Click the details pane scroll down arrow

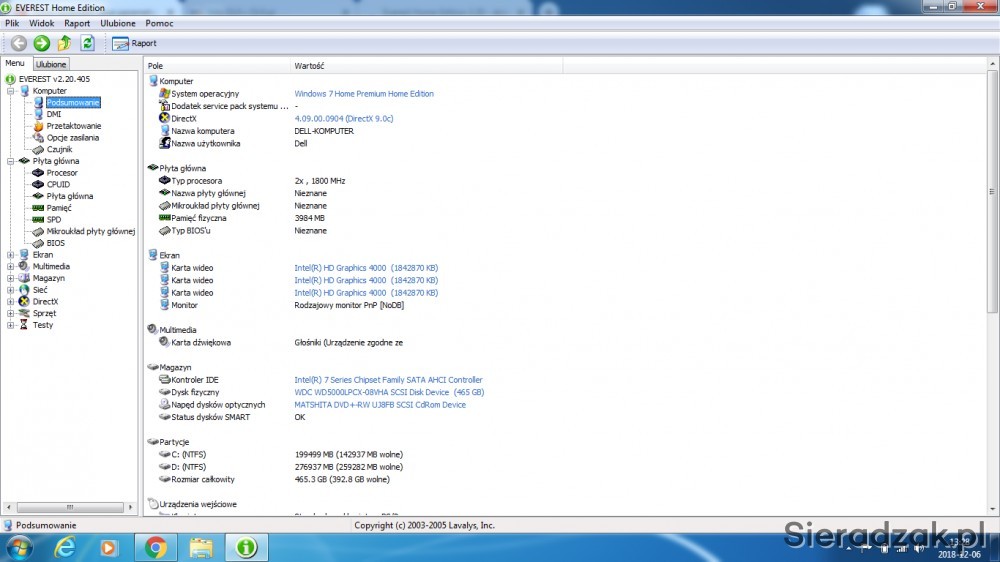(992, 509)
